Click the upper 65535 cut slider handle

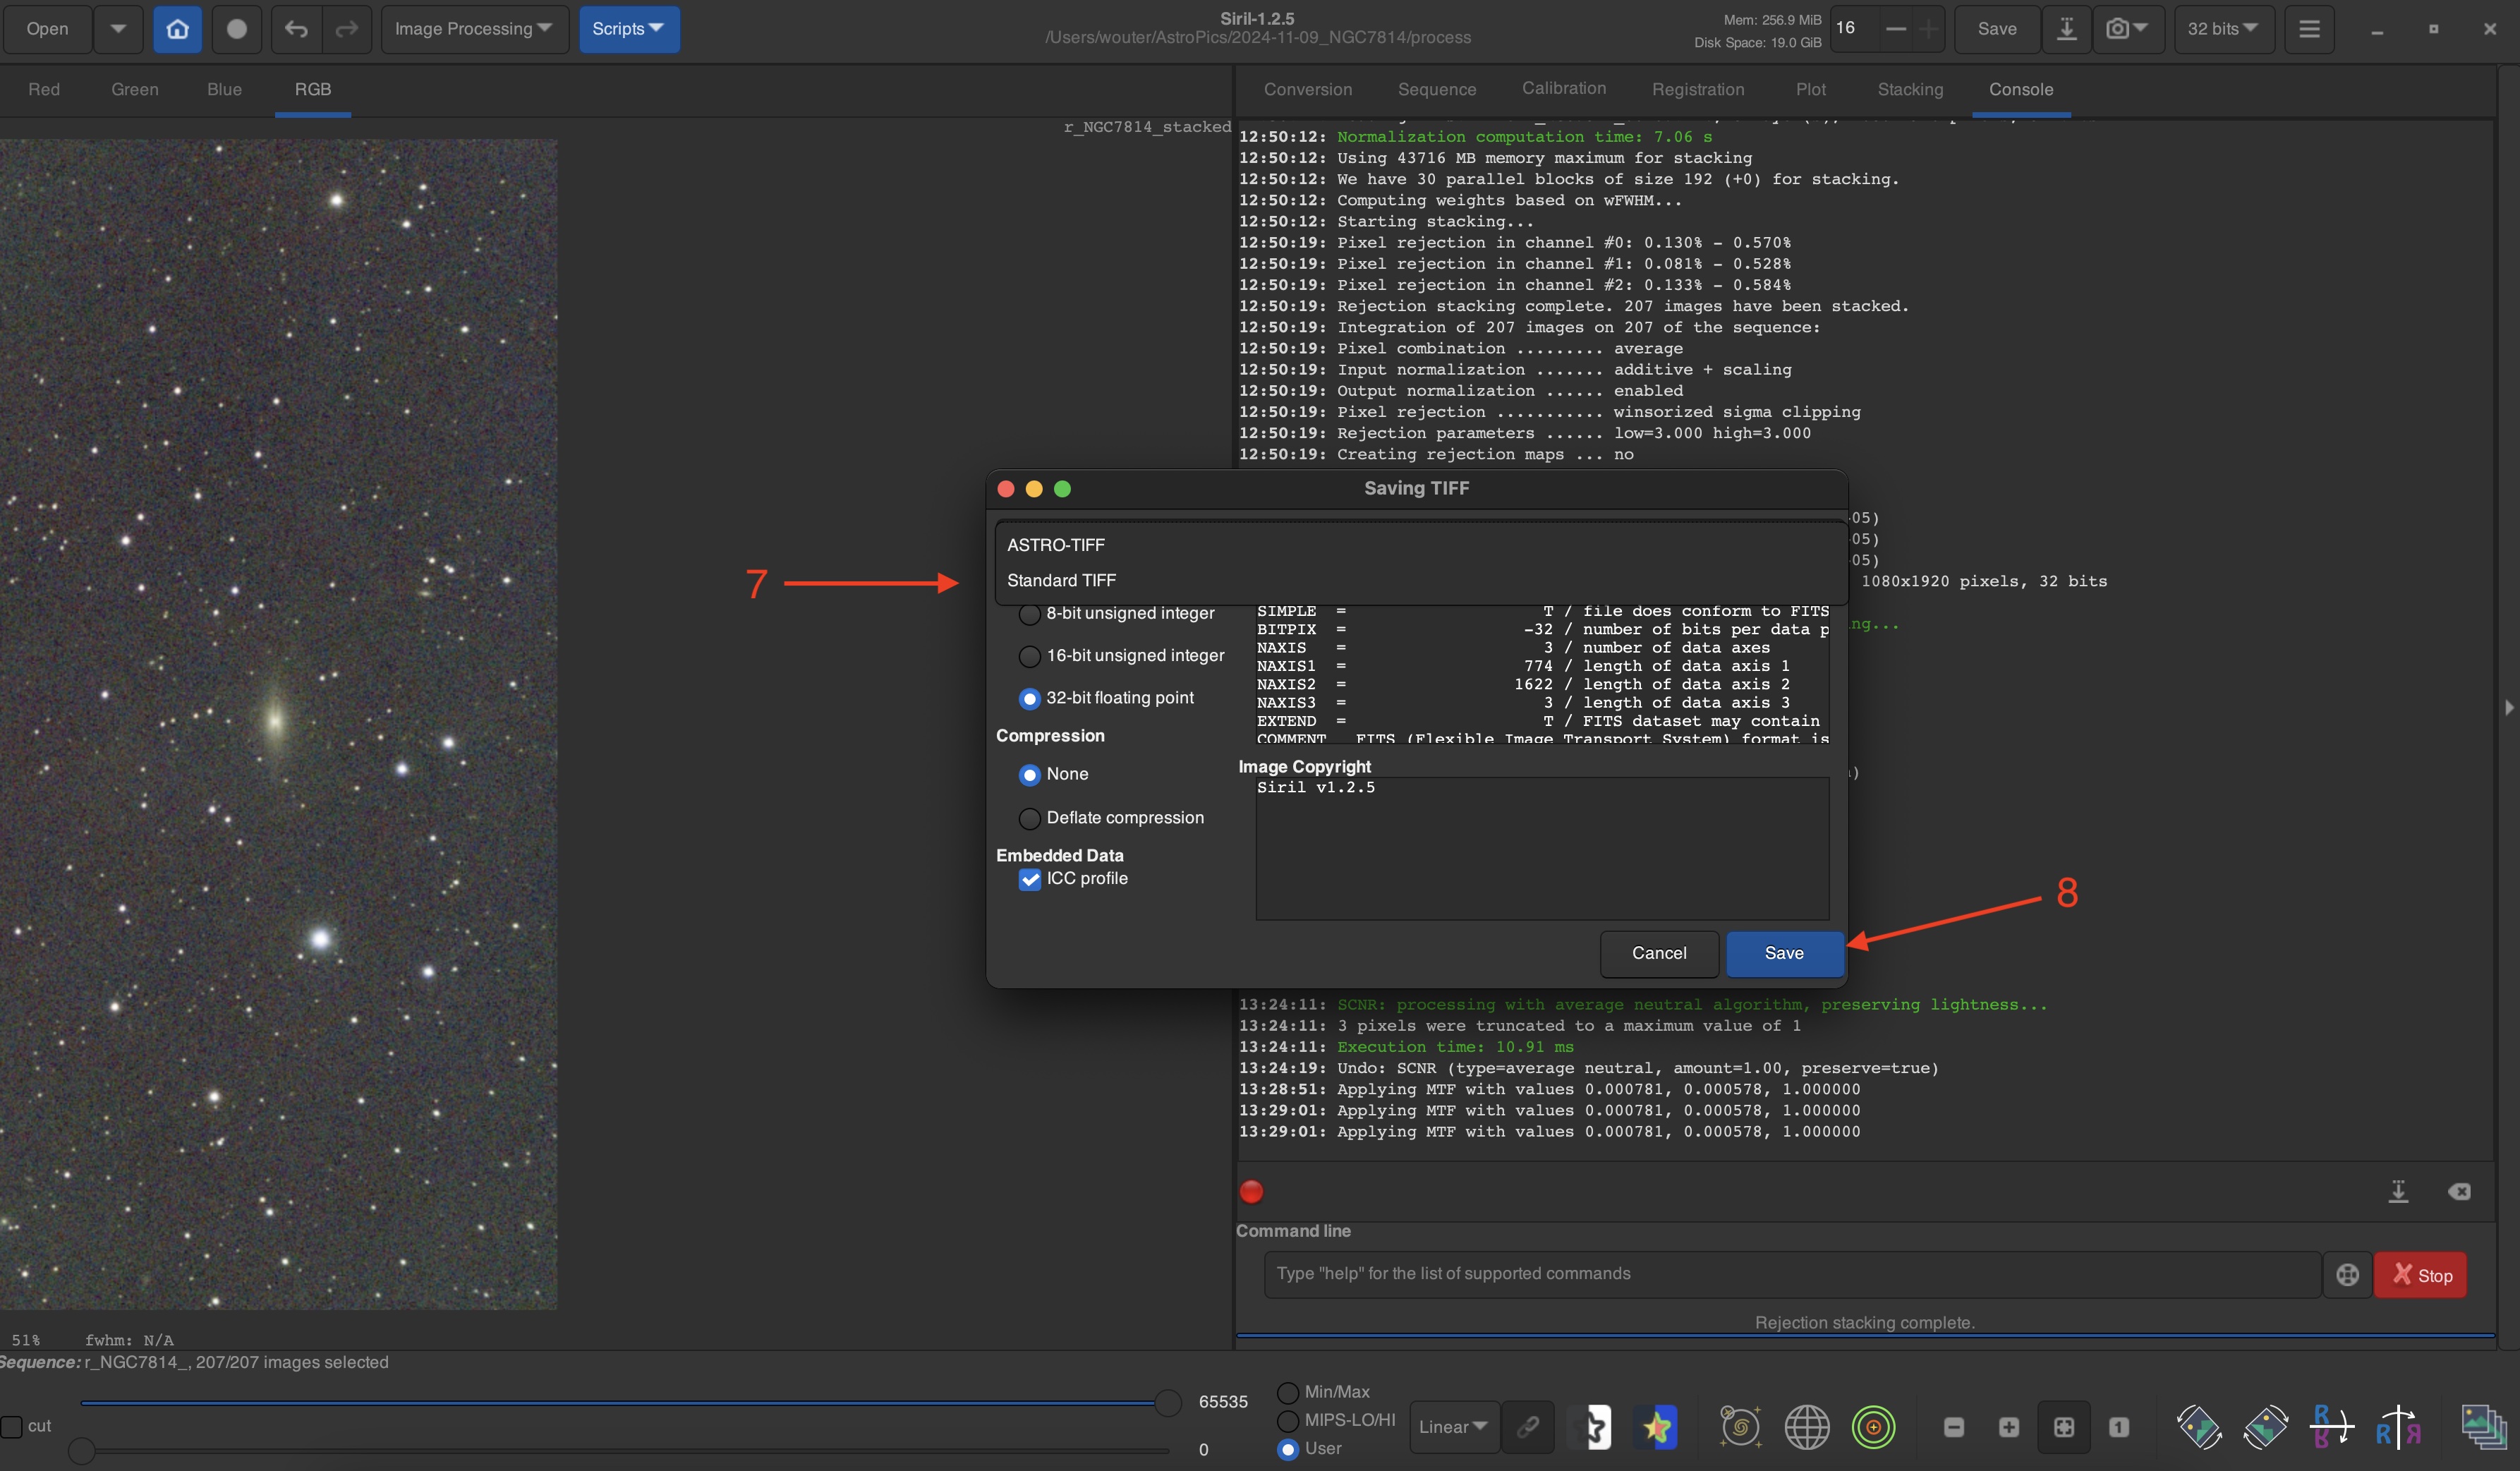(1167, 1403)
